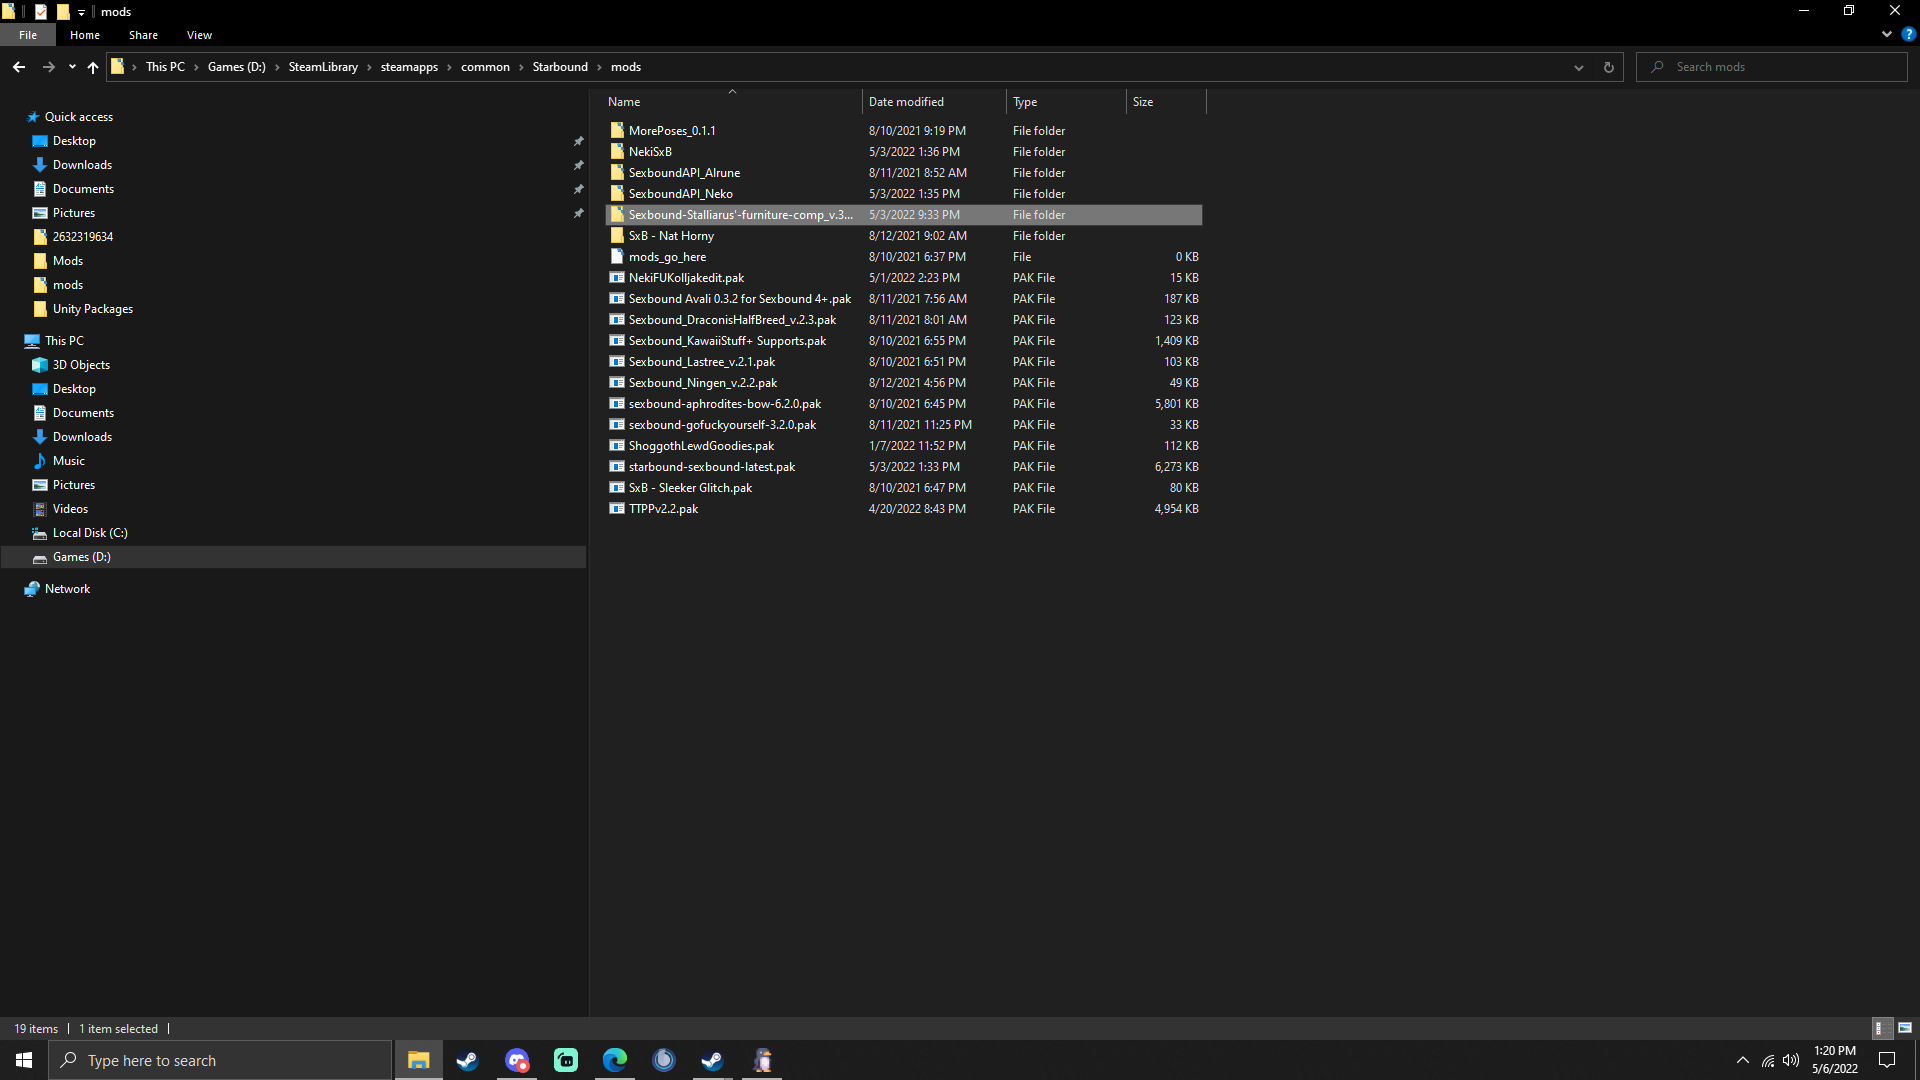Navigate up one folder level
Image resolution: width=1920 pixels, height=1080 pixels.
point(93,67)
